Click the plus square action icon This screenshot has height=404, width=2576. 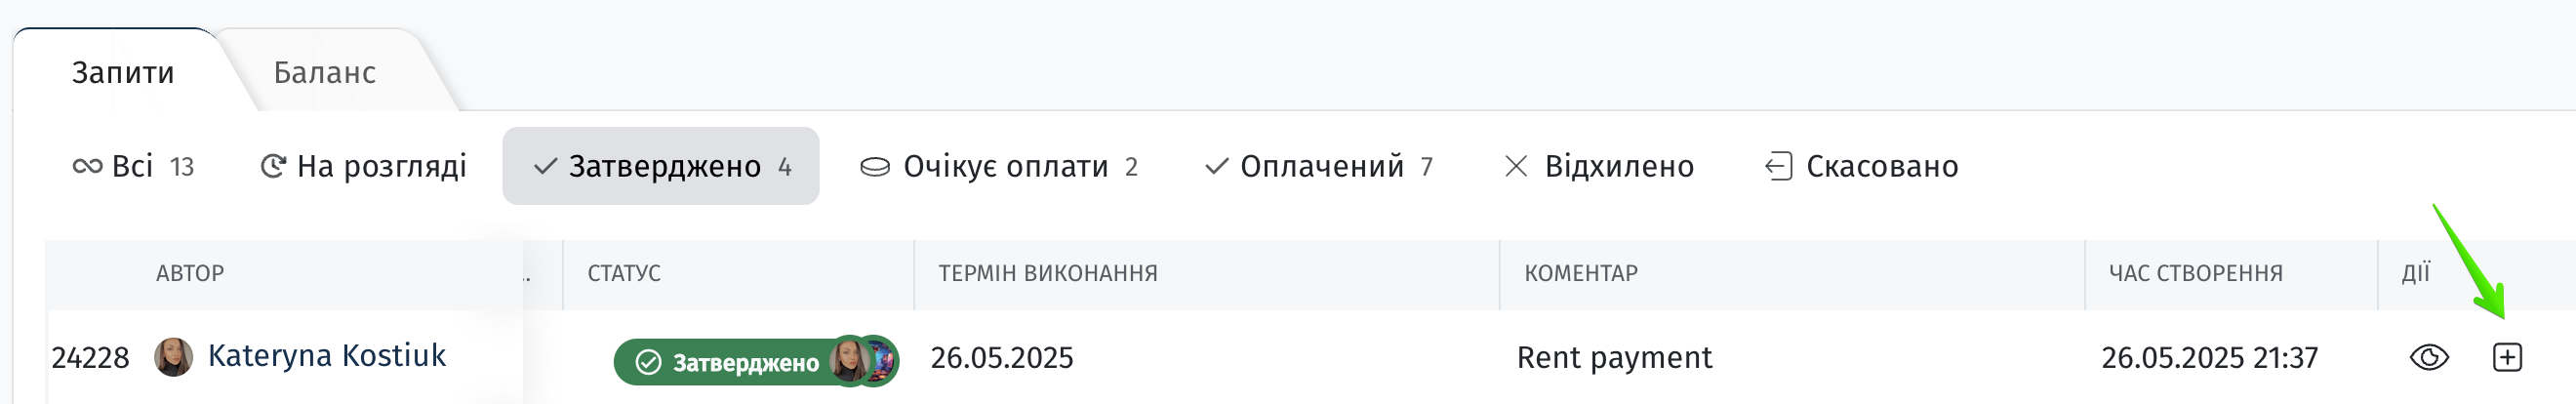pyautogui.click(x=2507, y=357)
